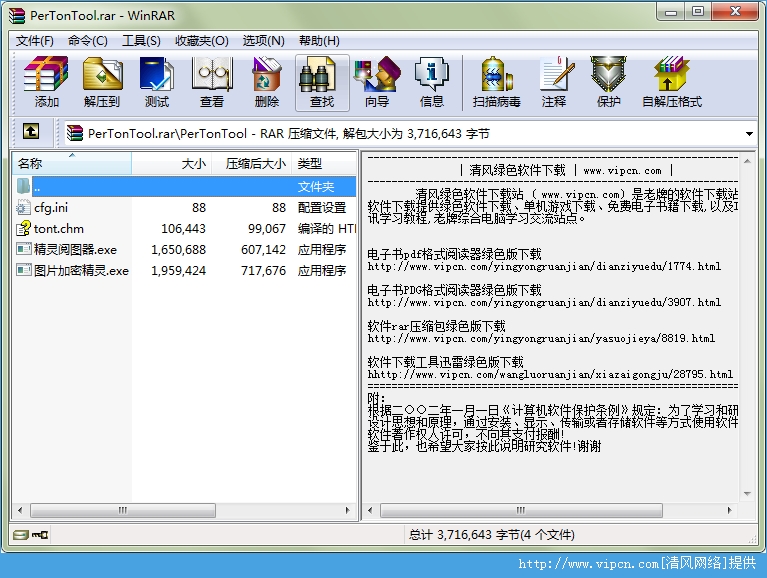The image size is (767, 578).
Task: Click the file list horizontal scrollbar thumb
Action: pos(123,511)
